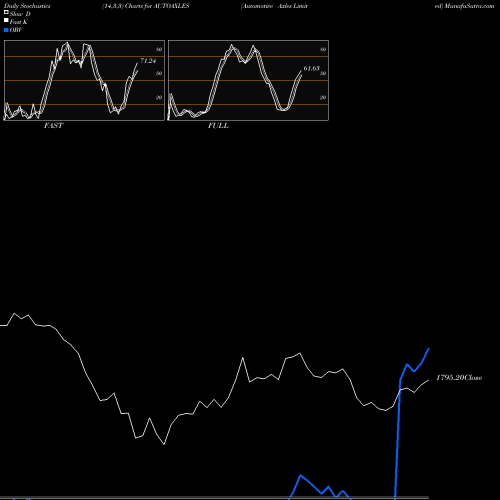Screen dimensions: 500x500
Task: Click the 80 level label in FULL chart
Action: 323,49
